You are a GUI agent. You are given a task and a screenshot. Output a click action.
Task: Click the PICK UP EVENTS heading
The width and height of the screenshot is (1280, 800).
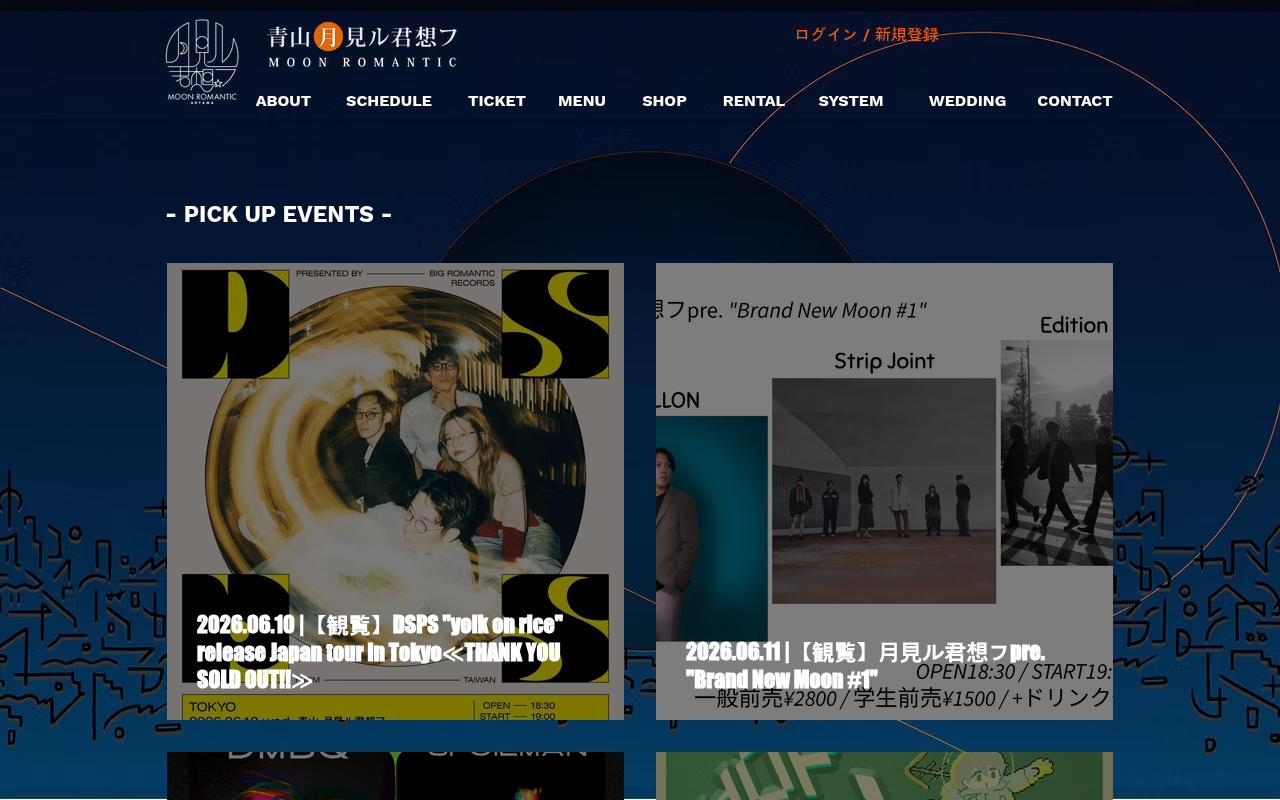pyautogui.click(x=279, y=214)
